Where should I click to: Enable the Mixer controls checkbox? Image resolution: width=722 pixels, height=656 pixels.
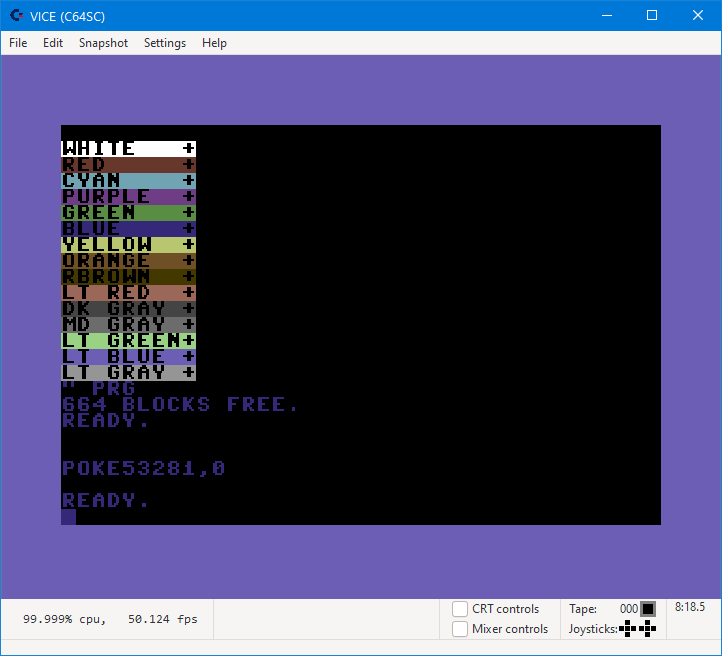pyautogui.click(x=460, y=629)
